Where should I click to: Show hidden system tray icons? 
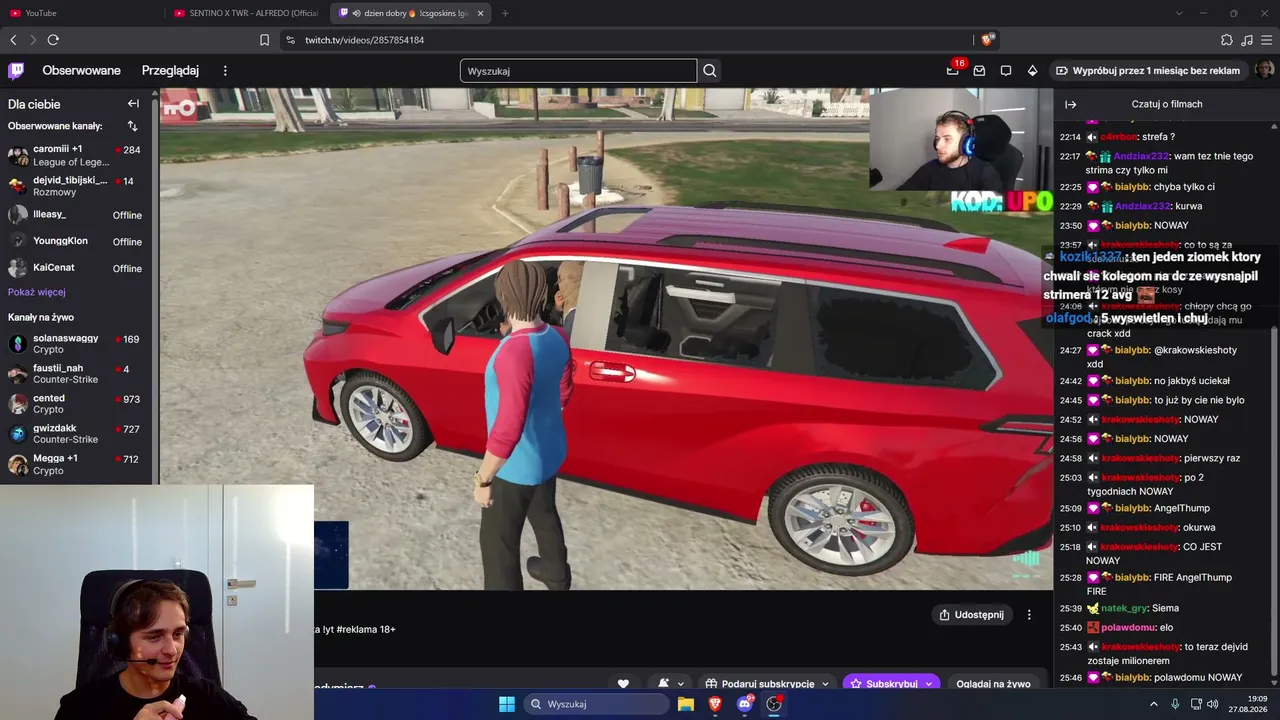1153,704
